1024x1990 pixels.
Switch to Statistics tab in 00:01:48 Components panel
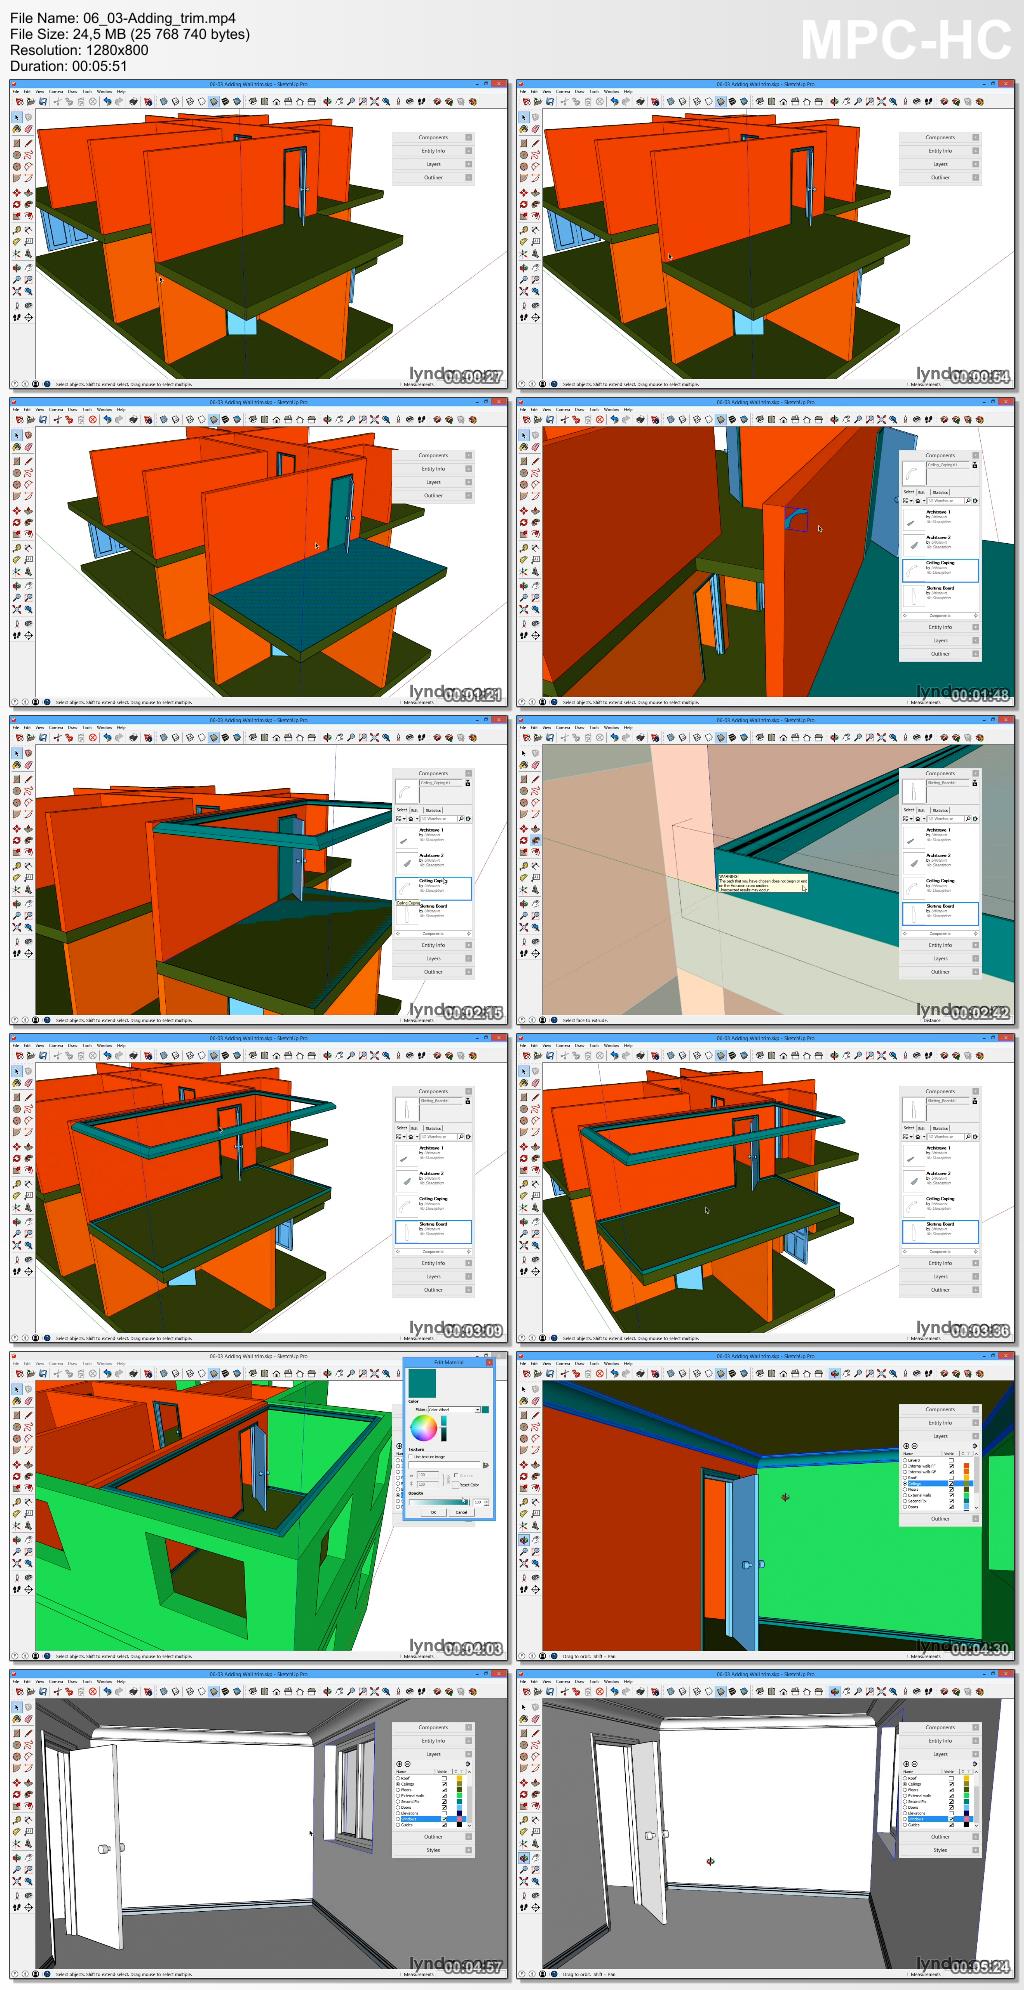(x=940, y=493)
